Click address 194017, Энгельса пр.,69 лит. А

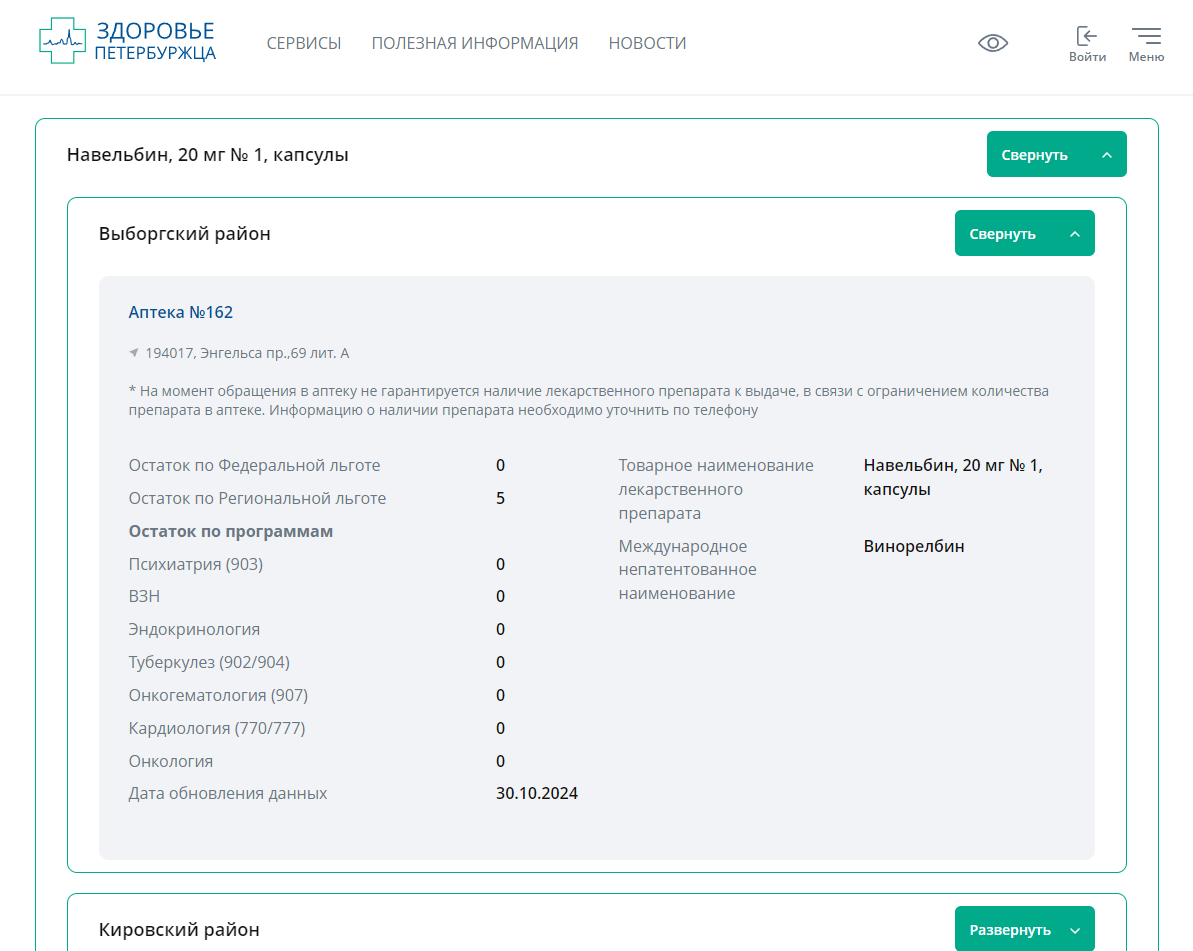pos(247,353)
